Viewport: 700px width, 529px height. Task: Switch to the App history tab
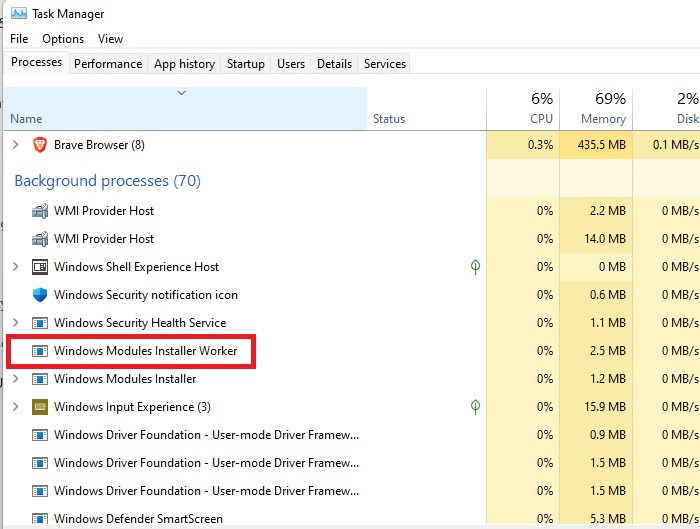pos(184,64)
